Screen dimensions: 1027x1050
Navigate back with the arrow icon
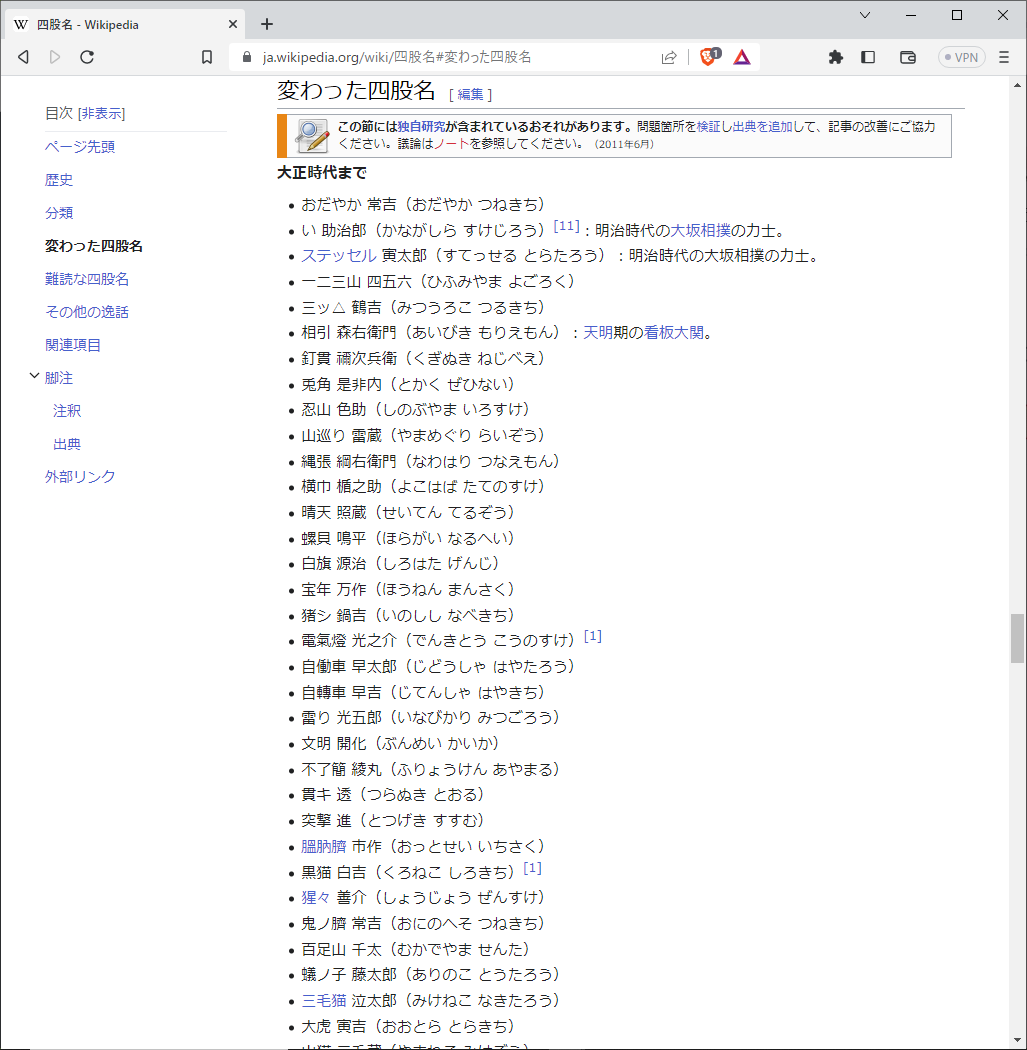pyautogui.click(x=22, y=57)
